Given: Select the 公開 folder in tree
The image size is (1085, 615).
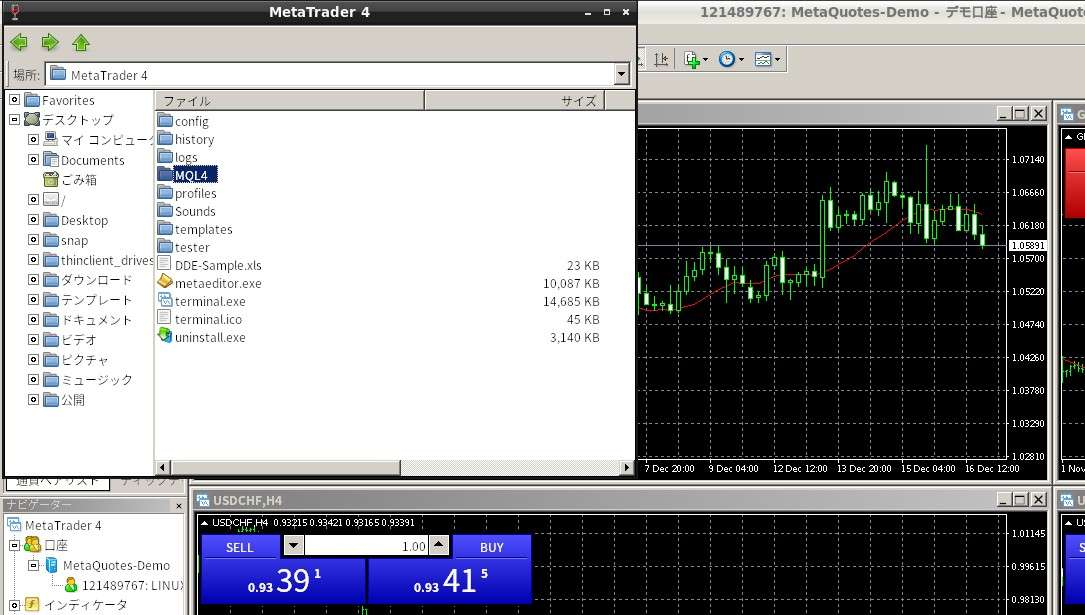Looking at the screenshot, I should 73,400.
